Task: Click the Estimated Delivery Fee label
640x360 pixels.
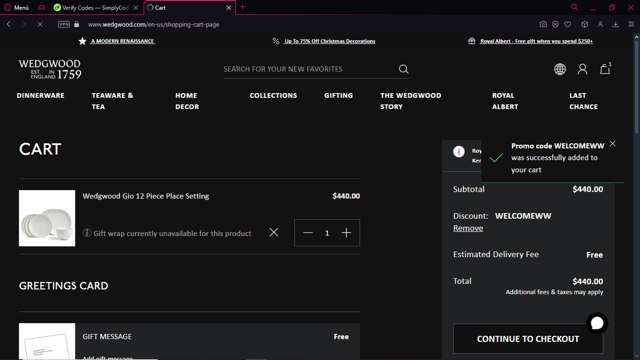Action: 496,254
